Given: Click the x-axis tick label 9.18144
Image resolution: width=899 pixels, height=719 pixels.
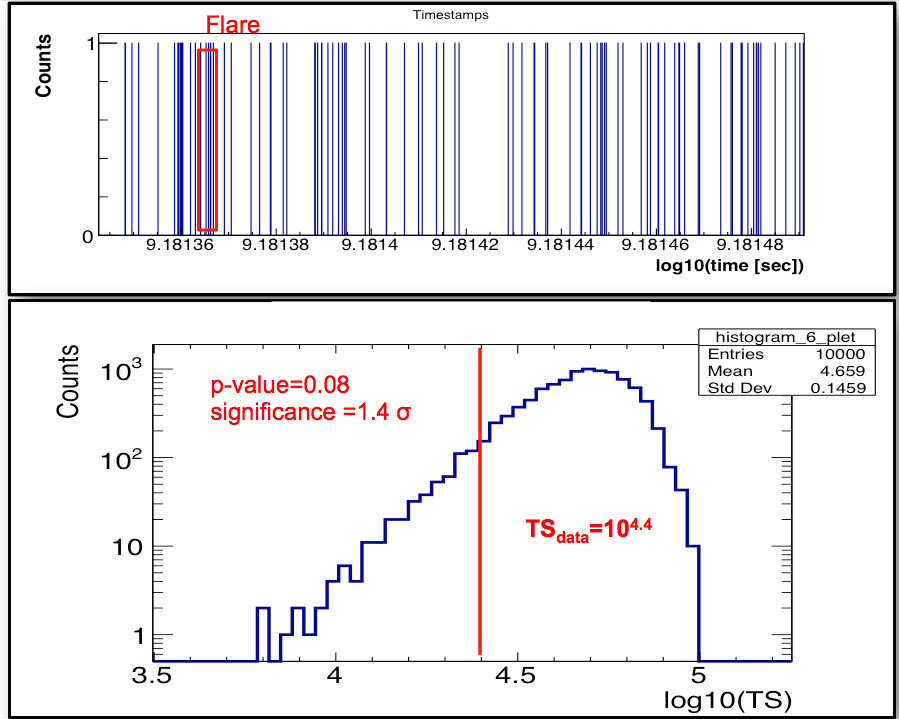Looking at the screenshot, I should [x=560, y=245].
